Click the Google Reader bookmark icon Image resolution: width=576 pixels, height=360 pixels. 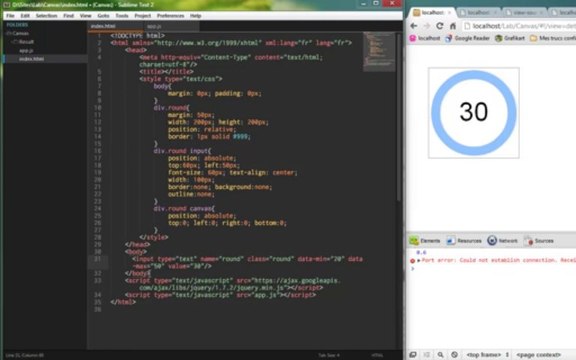449,38
